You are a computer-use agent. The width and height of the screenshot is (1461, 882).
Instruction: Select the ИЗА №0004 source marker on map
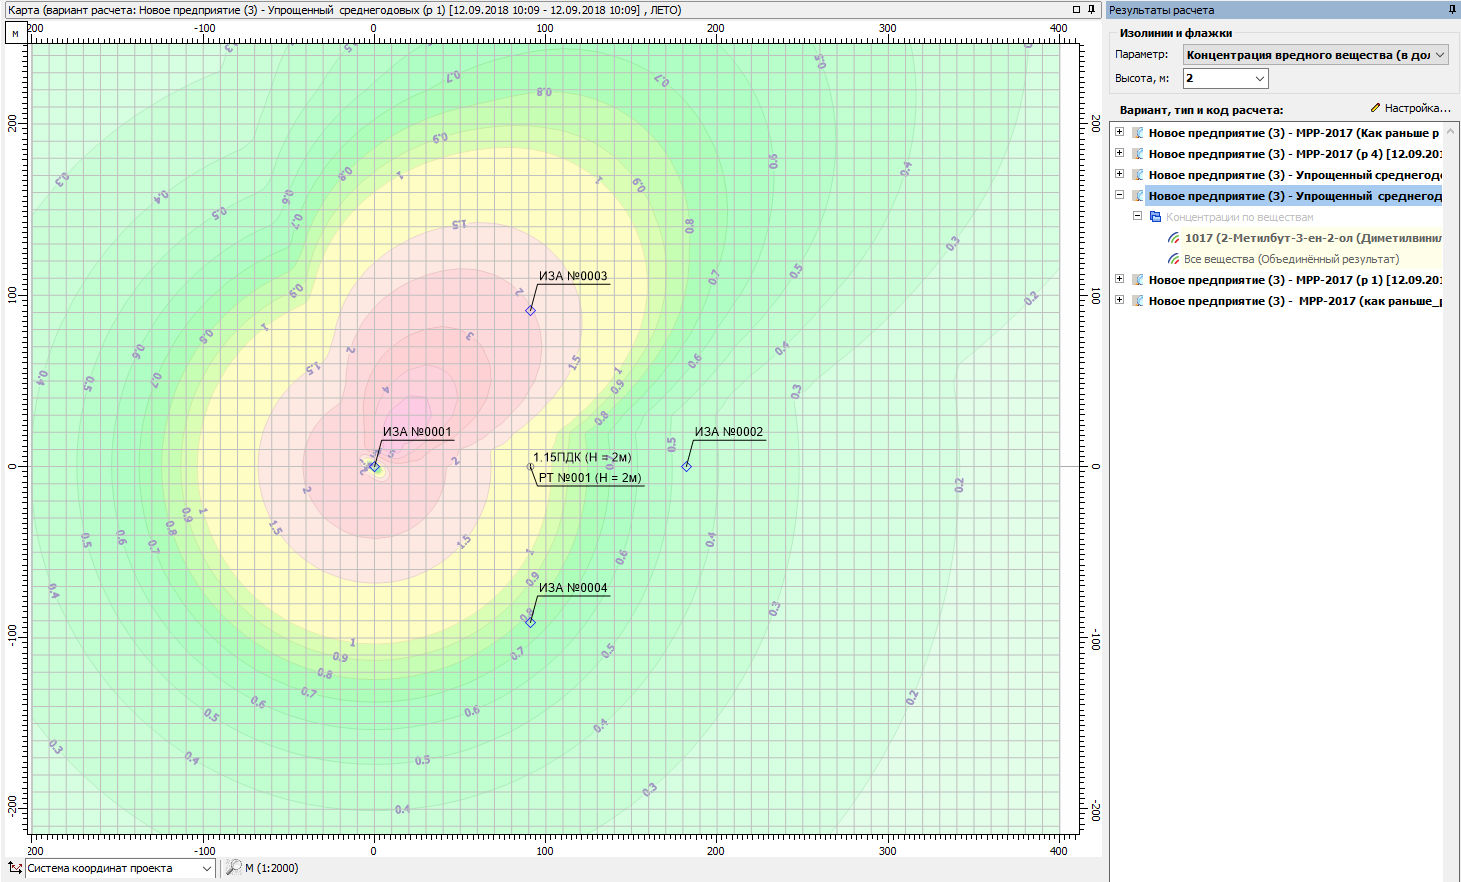click(530, 622)
